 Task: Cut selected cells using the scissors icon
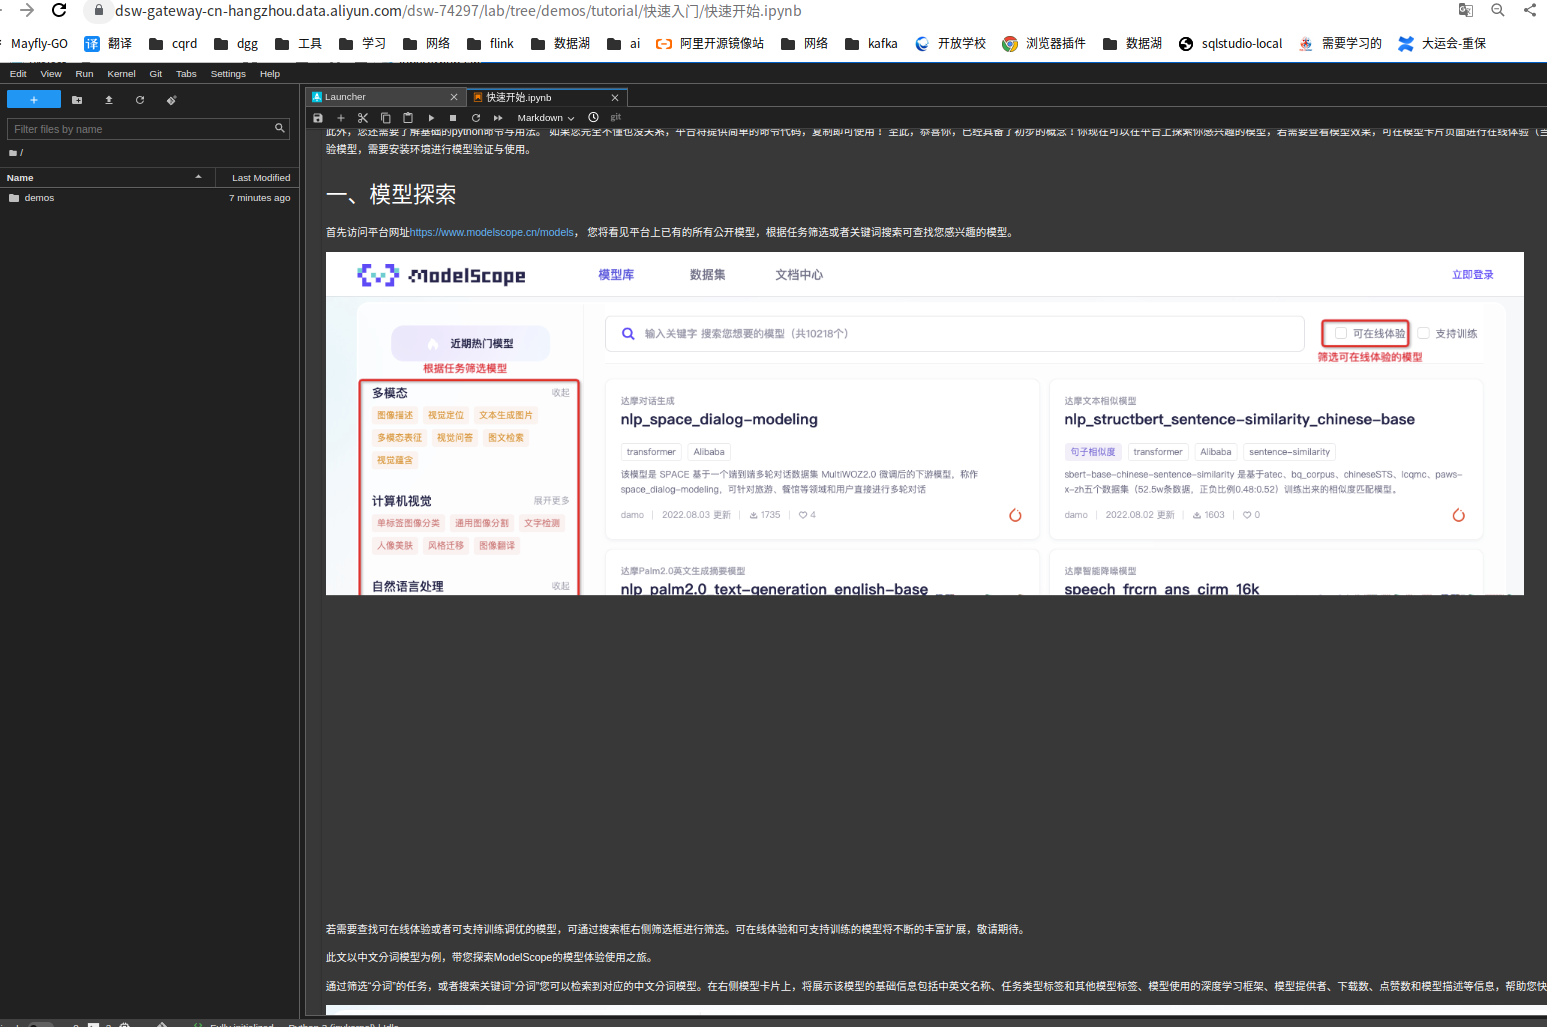point(363,117)
